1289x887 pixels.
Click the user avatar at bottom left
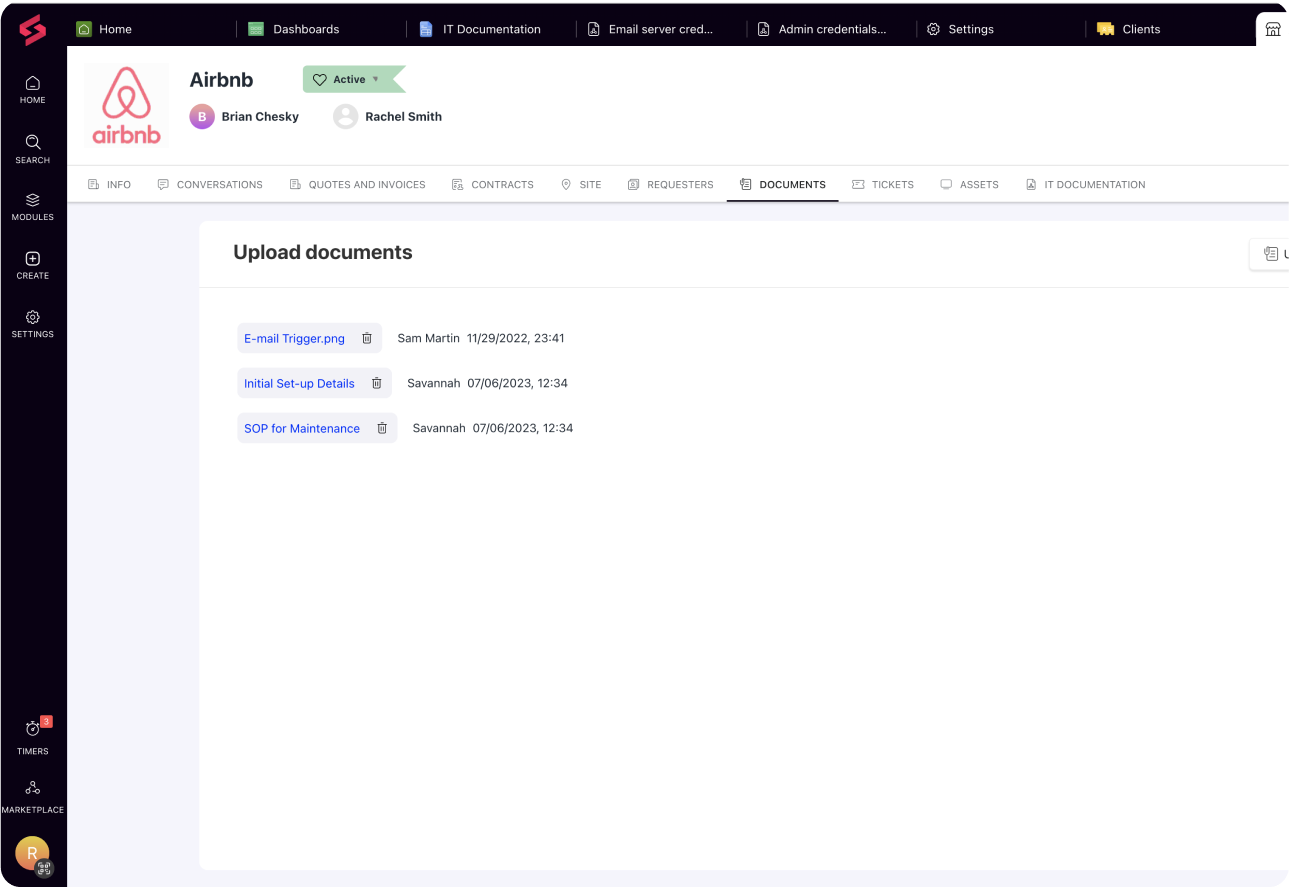pyautogui.click(x=32, y=853)
